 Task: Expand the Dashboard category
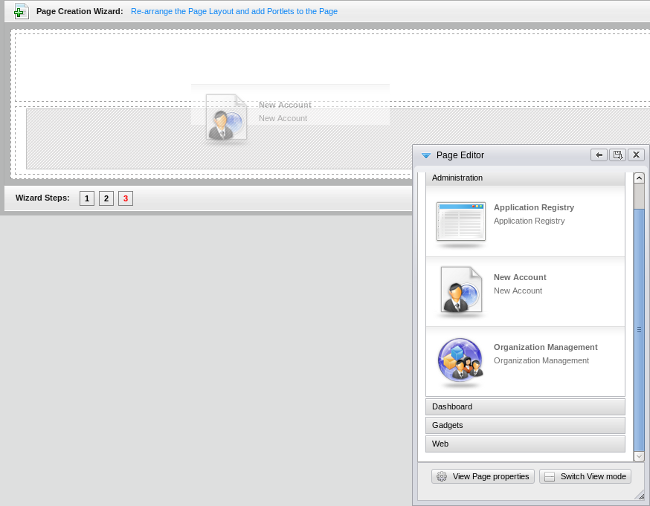pos(525,407)
